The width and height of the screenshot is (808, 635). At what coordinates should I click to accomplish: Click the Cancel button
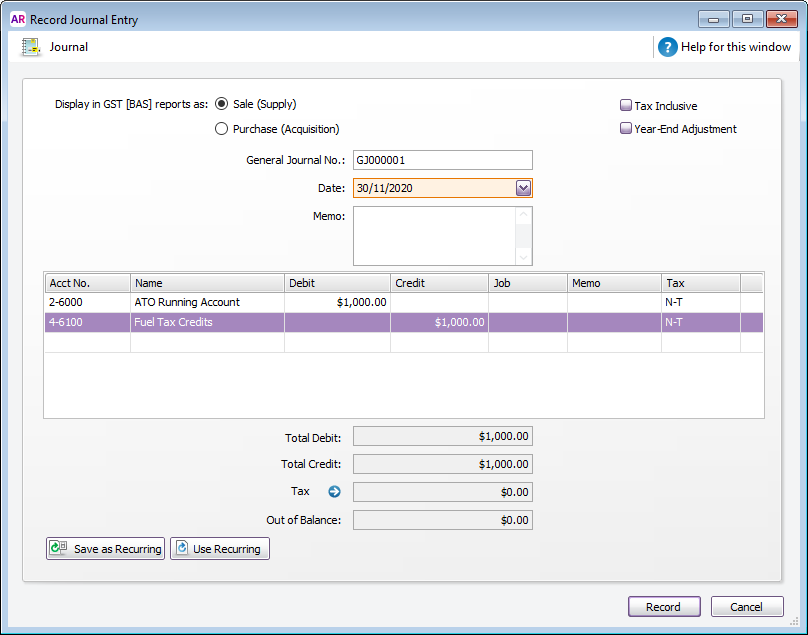tap(747, 606)
